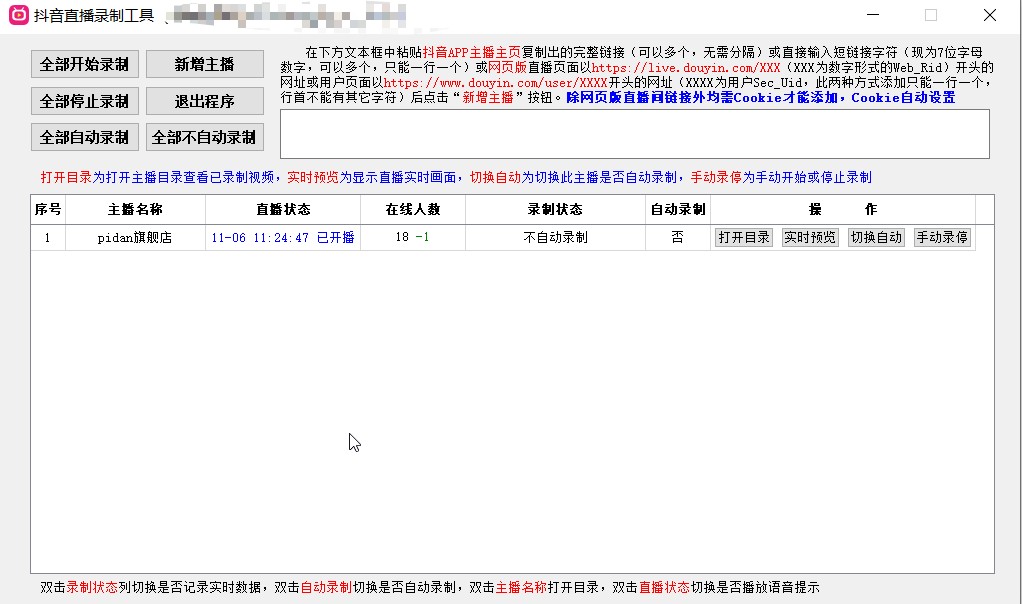Minimize the 抖音直播录制工具 window
This screenshot has width=1022, height=604.
[873, 15]
